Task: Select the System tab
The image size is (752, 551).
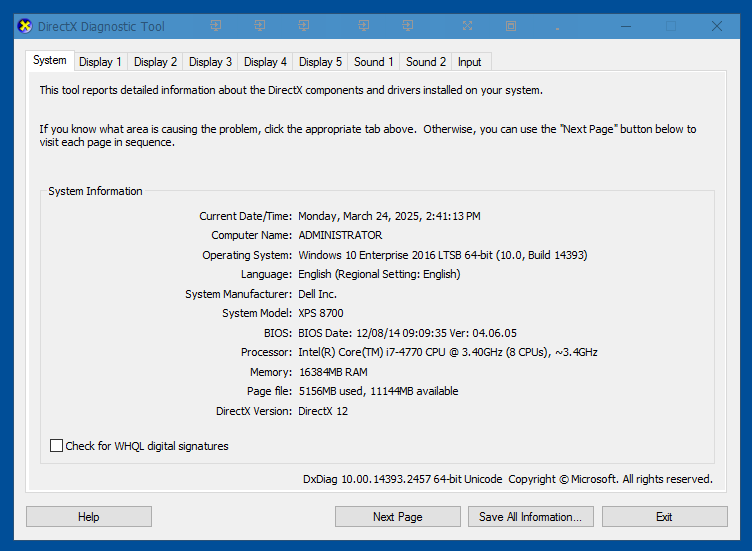Action: click(x=50, y=60)
